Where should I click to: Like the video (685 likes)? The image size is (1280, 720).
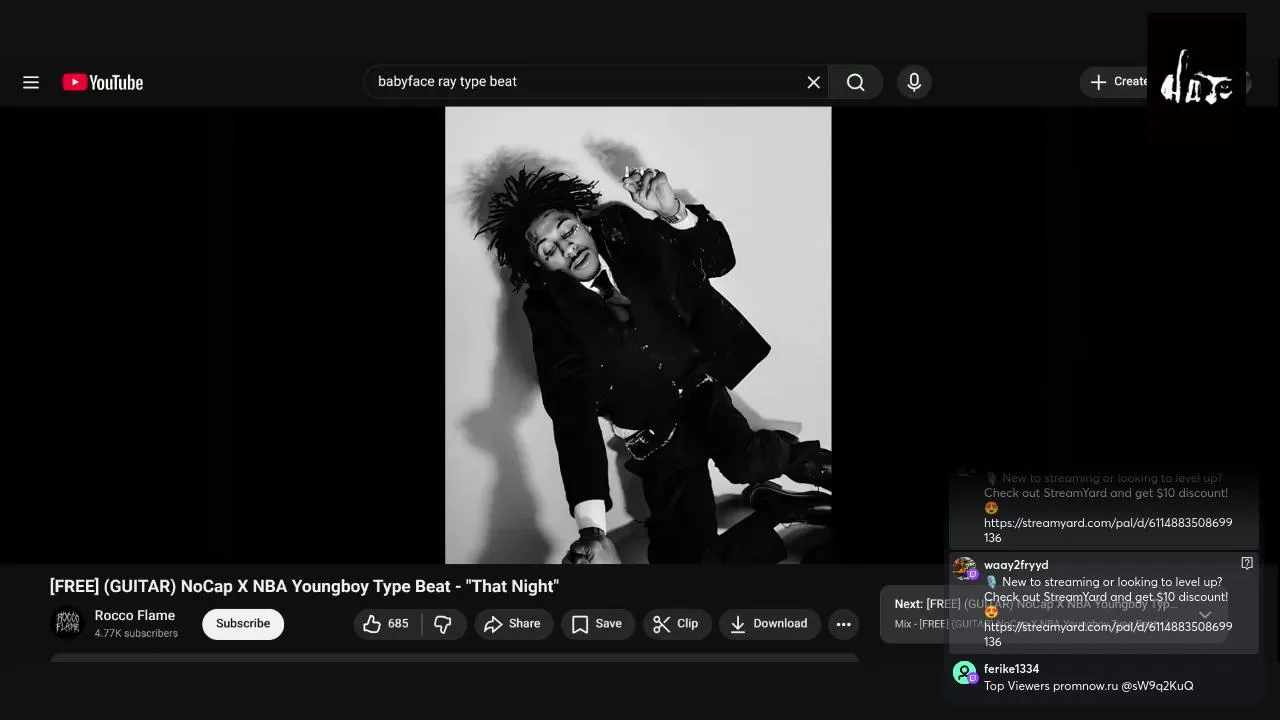(386, 624)
